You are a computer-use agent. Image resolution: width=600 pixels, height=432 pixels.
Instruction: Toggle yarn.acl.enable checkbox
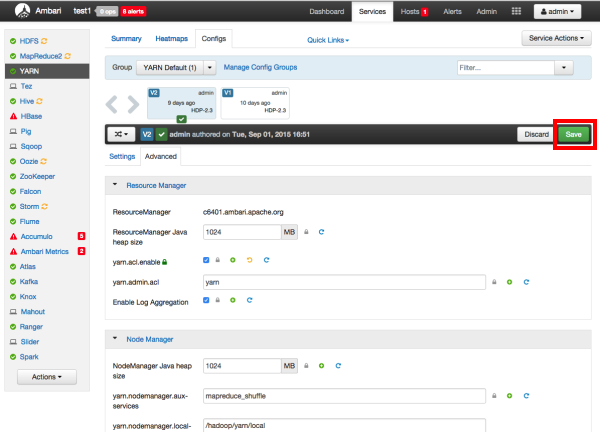click(206, 260)
